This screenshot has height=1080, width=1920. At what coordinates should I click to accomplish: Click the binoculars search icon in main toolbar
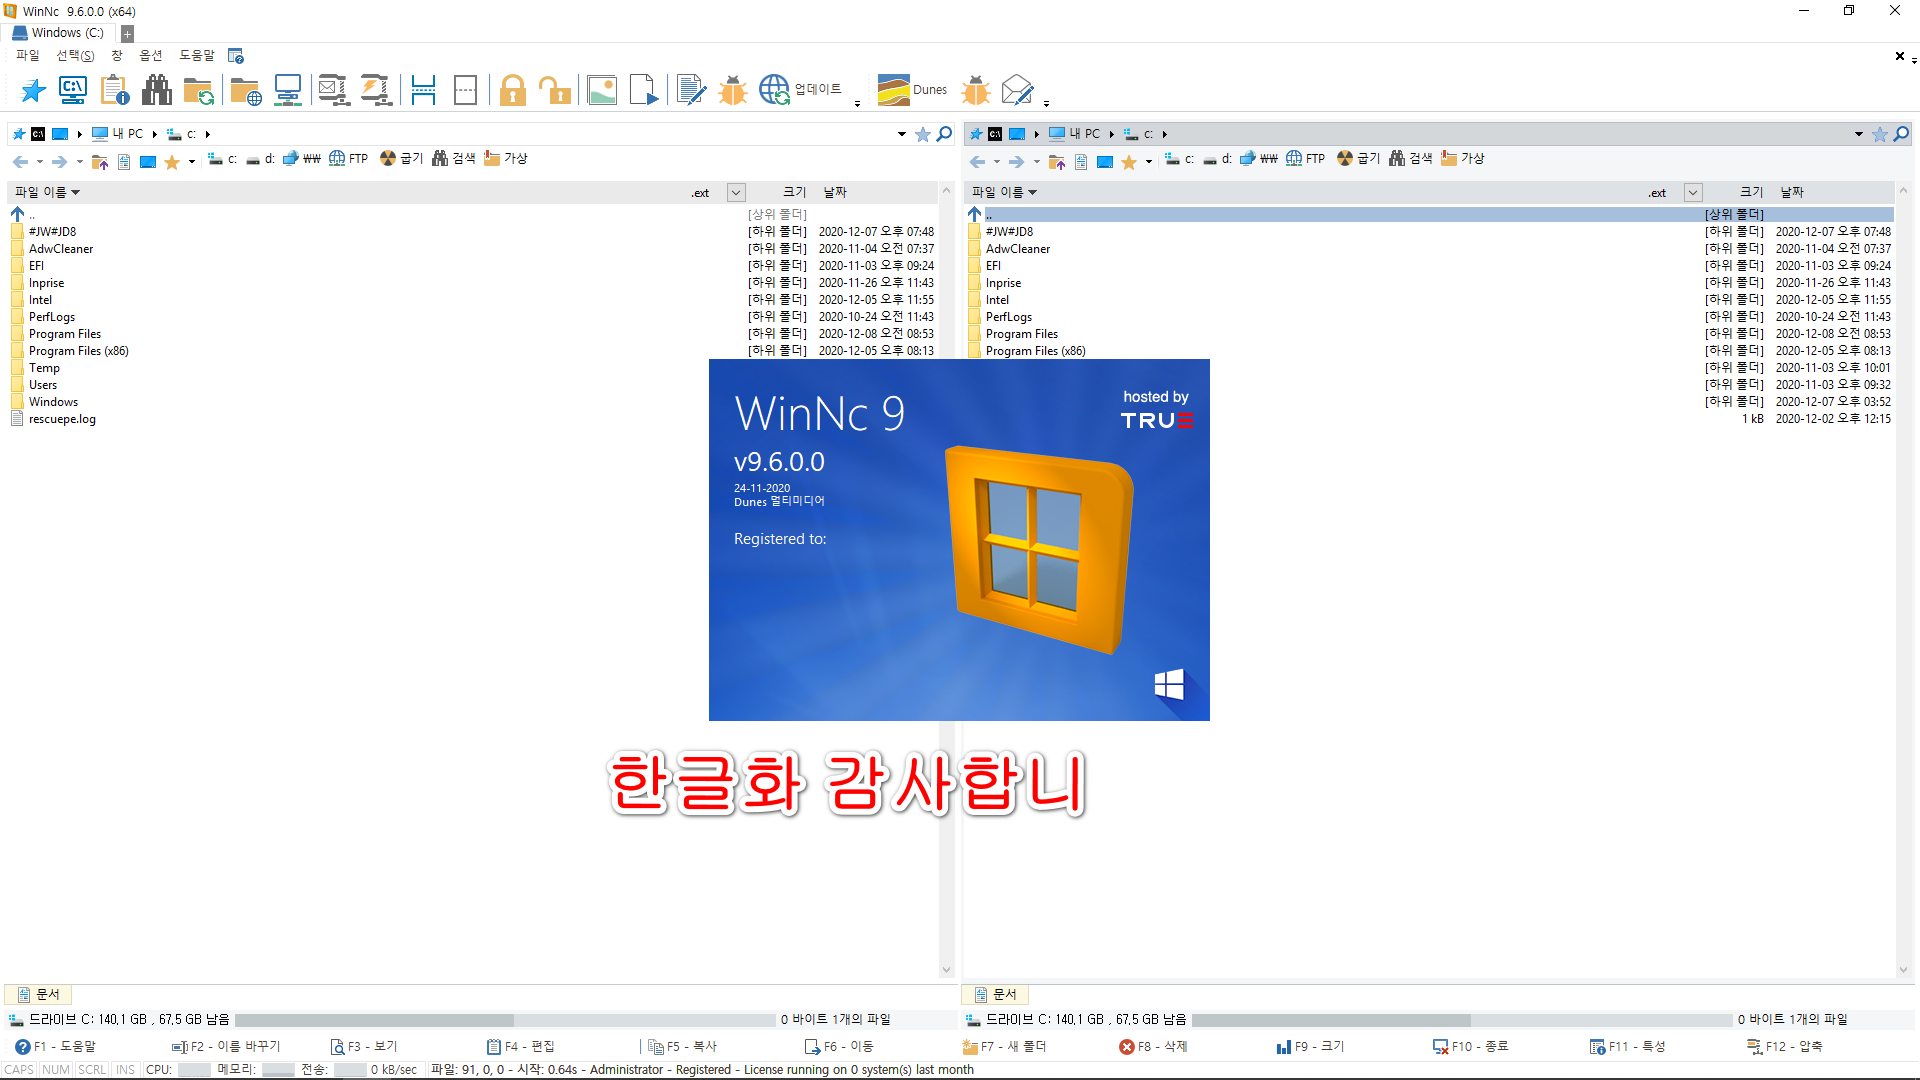(157, 90)
